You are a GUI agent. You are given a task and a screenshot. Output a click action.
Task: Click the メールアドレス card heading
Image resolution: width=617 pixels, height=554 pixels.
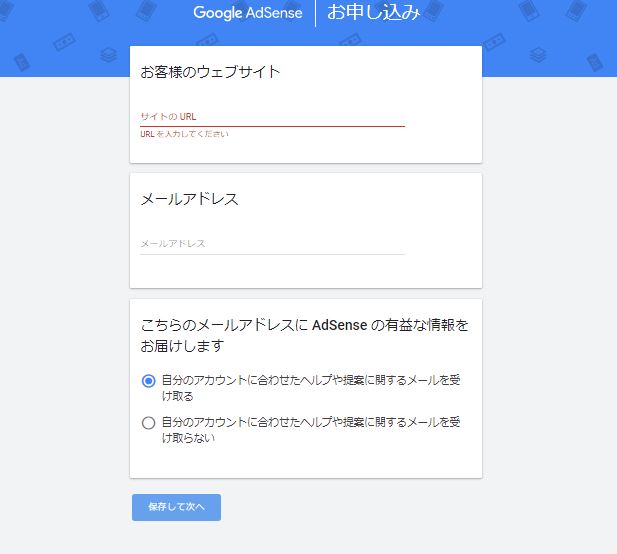[x=190, y=199]
